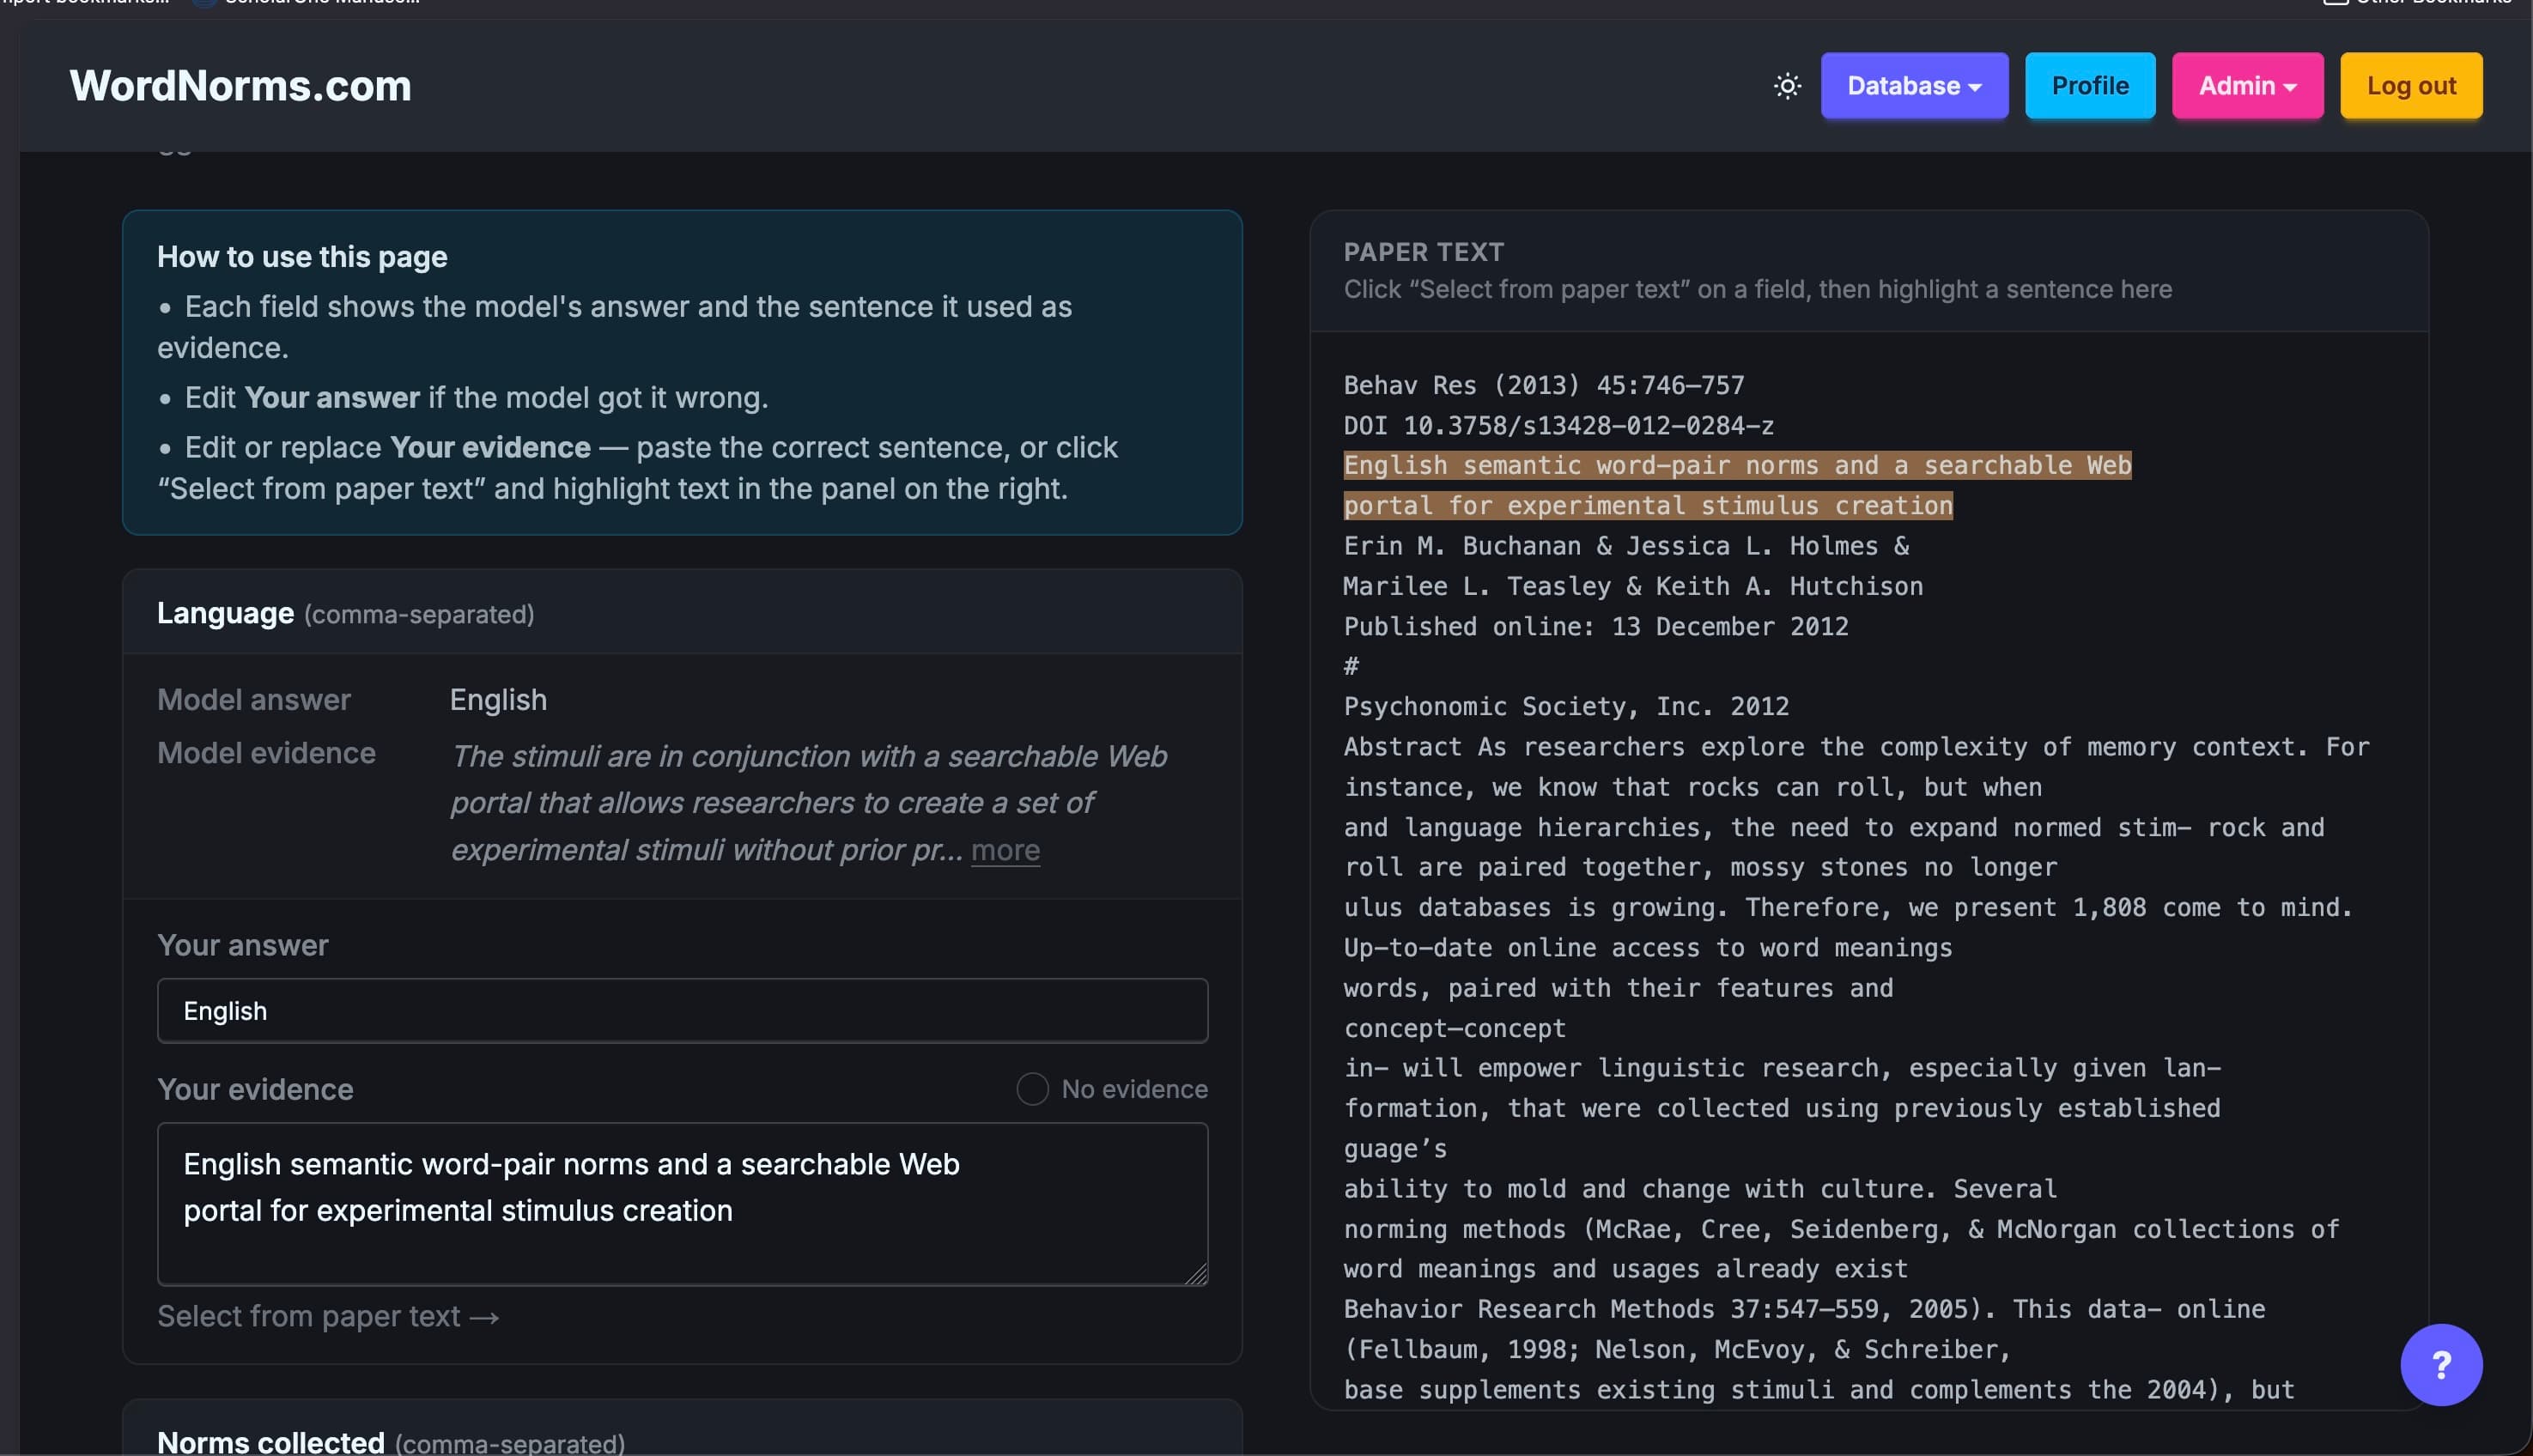Click the highlighted line portal for experimental stimulus creation
The height and width of the screenshot is (1456, 2533).
(x=1647, y=505)
